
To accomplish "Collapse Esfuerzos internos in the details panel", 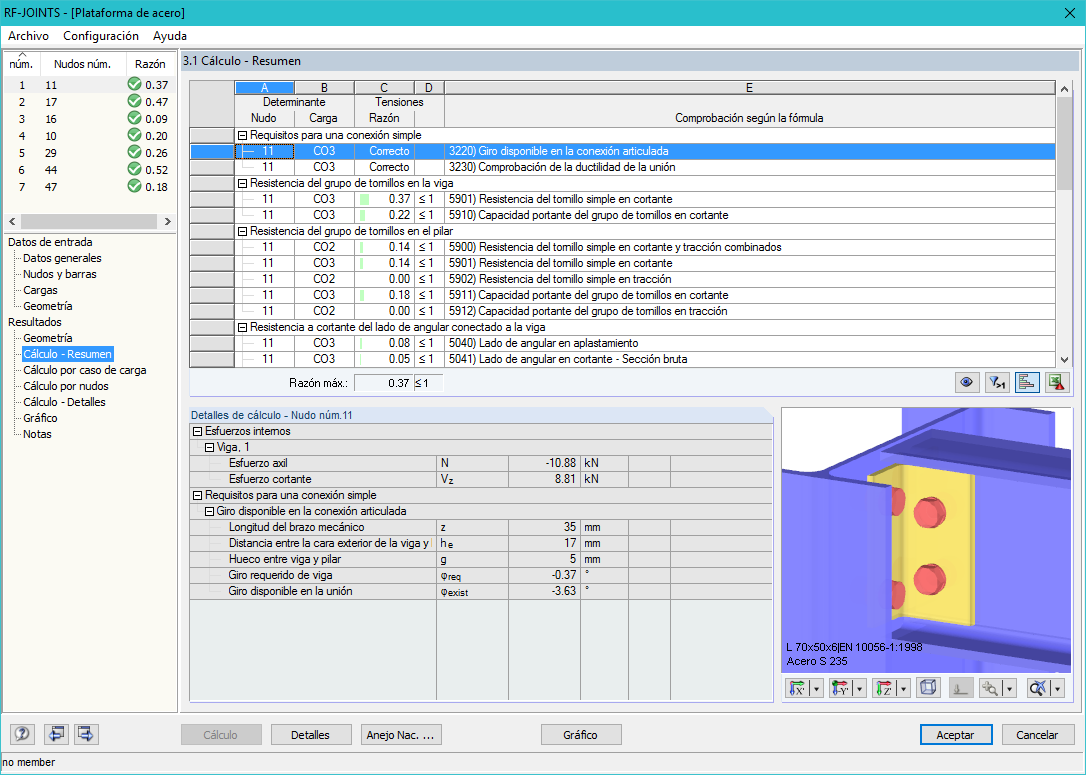I will click(197, 431).
